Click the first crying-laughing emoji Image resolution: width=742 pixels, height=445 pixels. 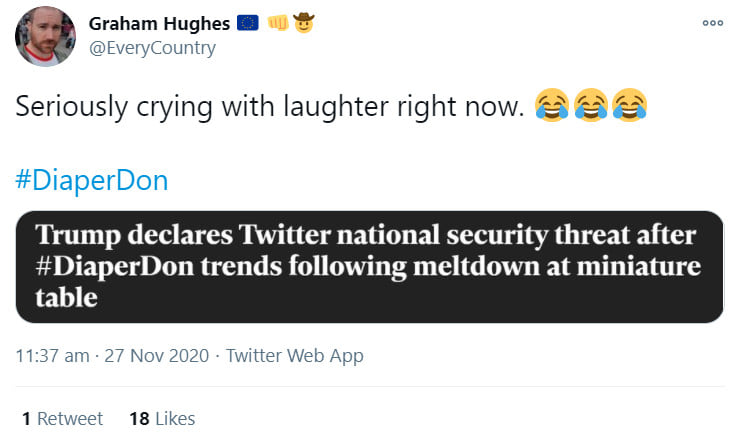(551, 104)
